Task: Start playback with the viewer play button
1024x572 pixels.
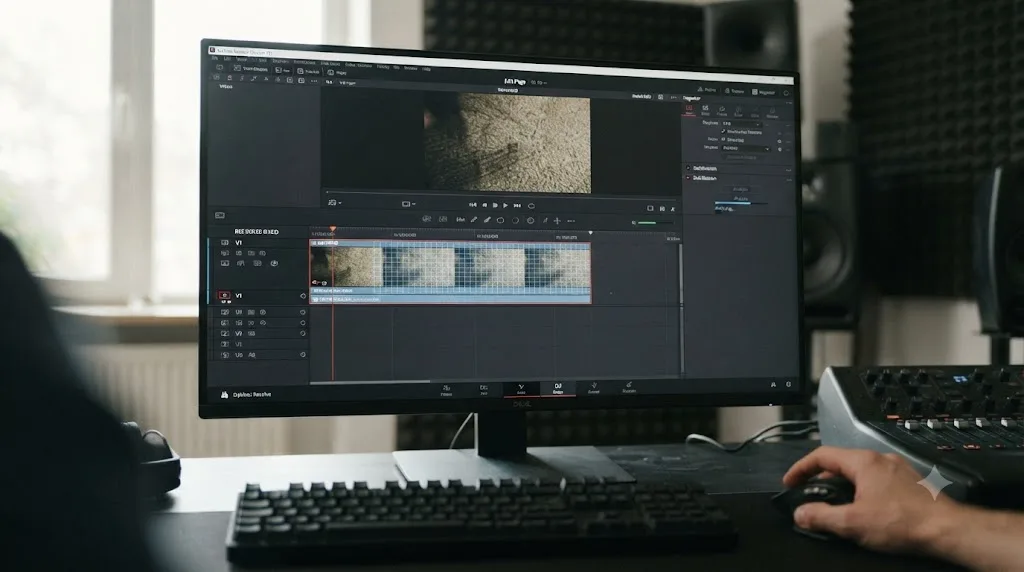Action: pos(505,205)
